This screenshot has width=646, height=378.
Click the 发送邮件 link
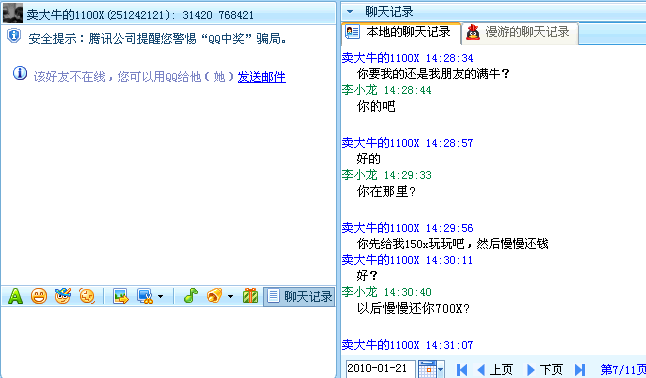[262, 77]
